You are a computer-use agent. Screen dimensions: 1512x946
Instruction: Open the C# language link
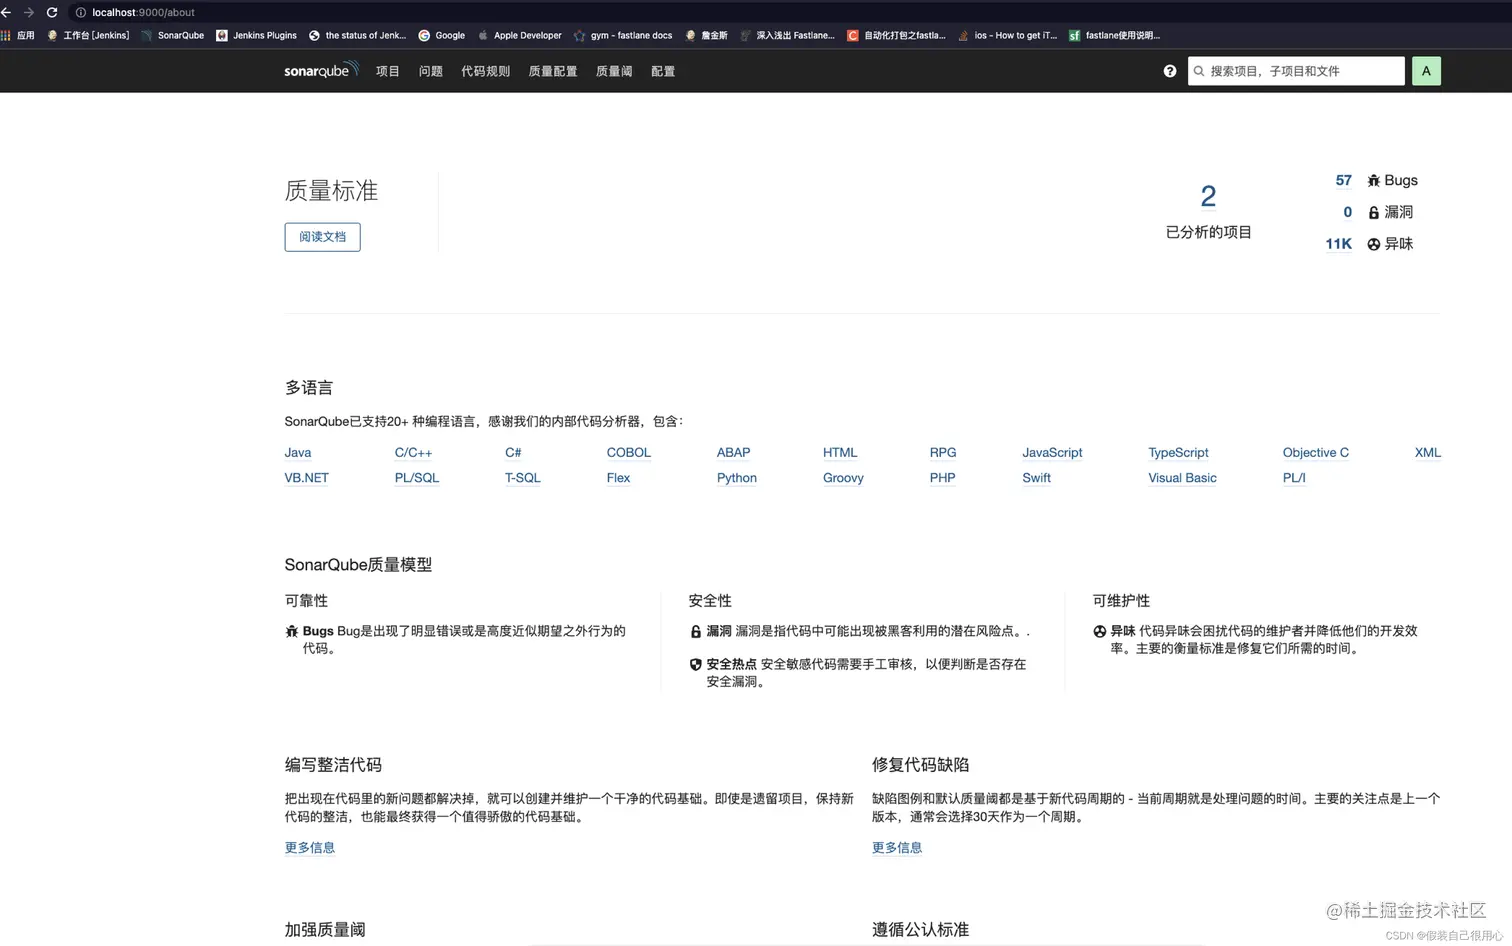pyautogui.click(x=513, y=453)
